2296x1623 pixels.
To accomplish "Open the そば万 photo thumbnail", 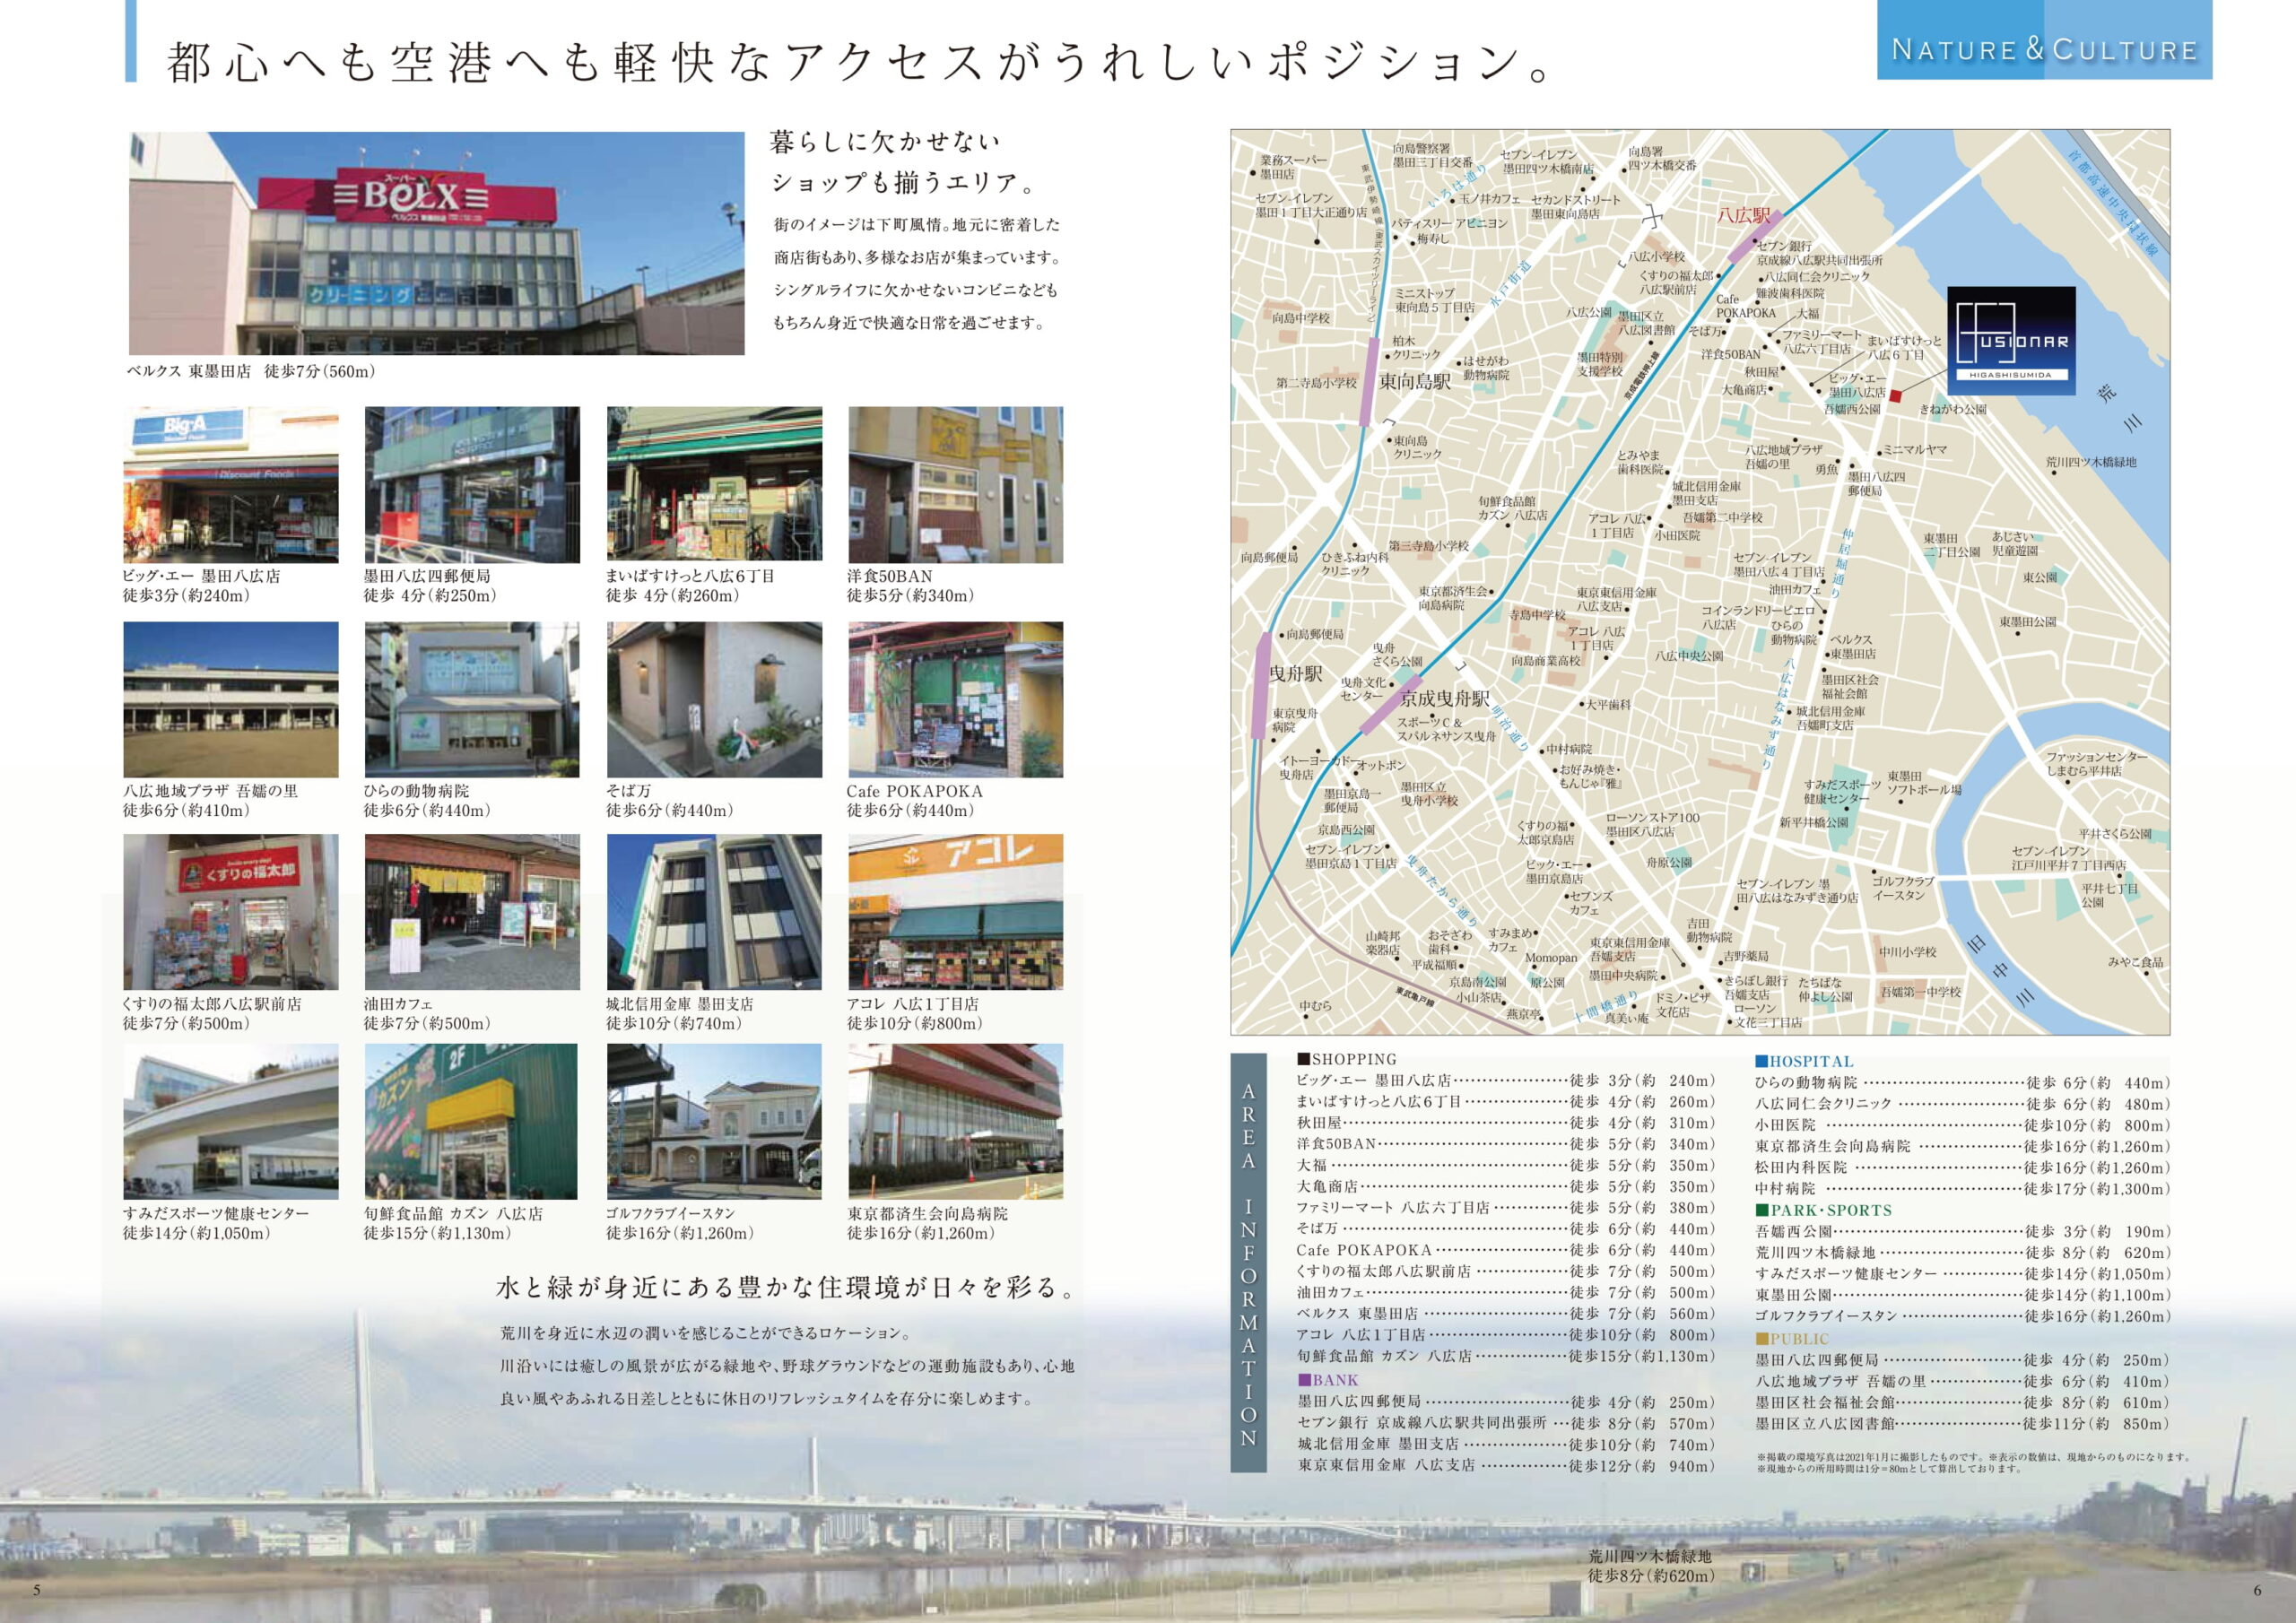I will (714, 700).
